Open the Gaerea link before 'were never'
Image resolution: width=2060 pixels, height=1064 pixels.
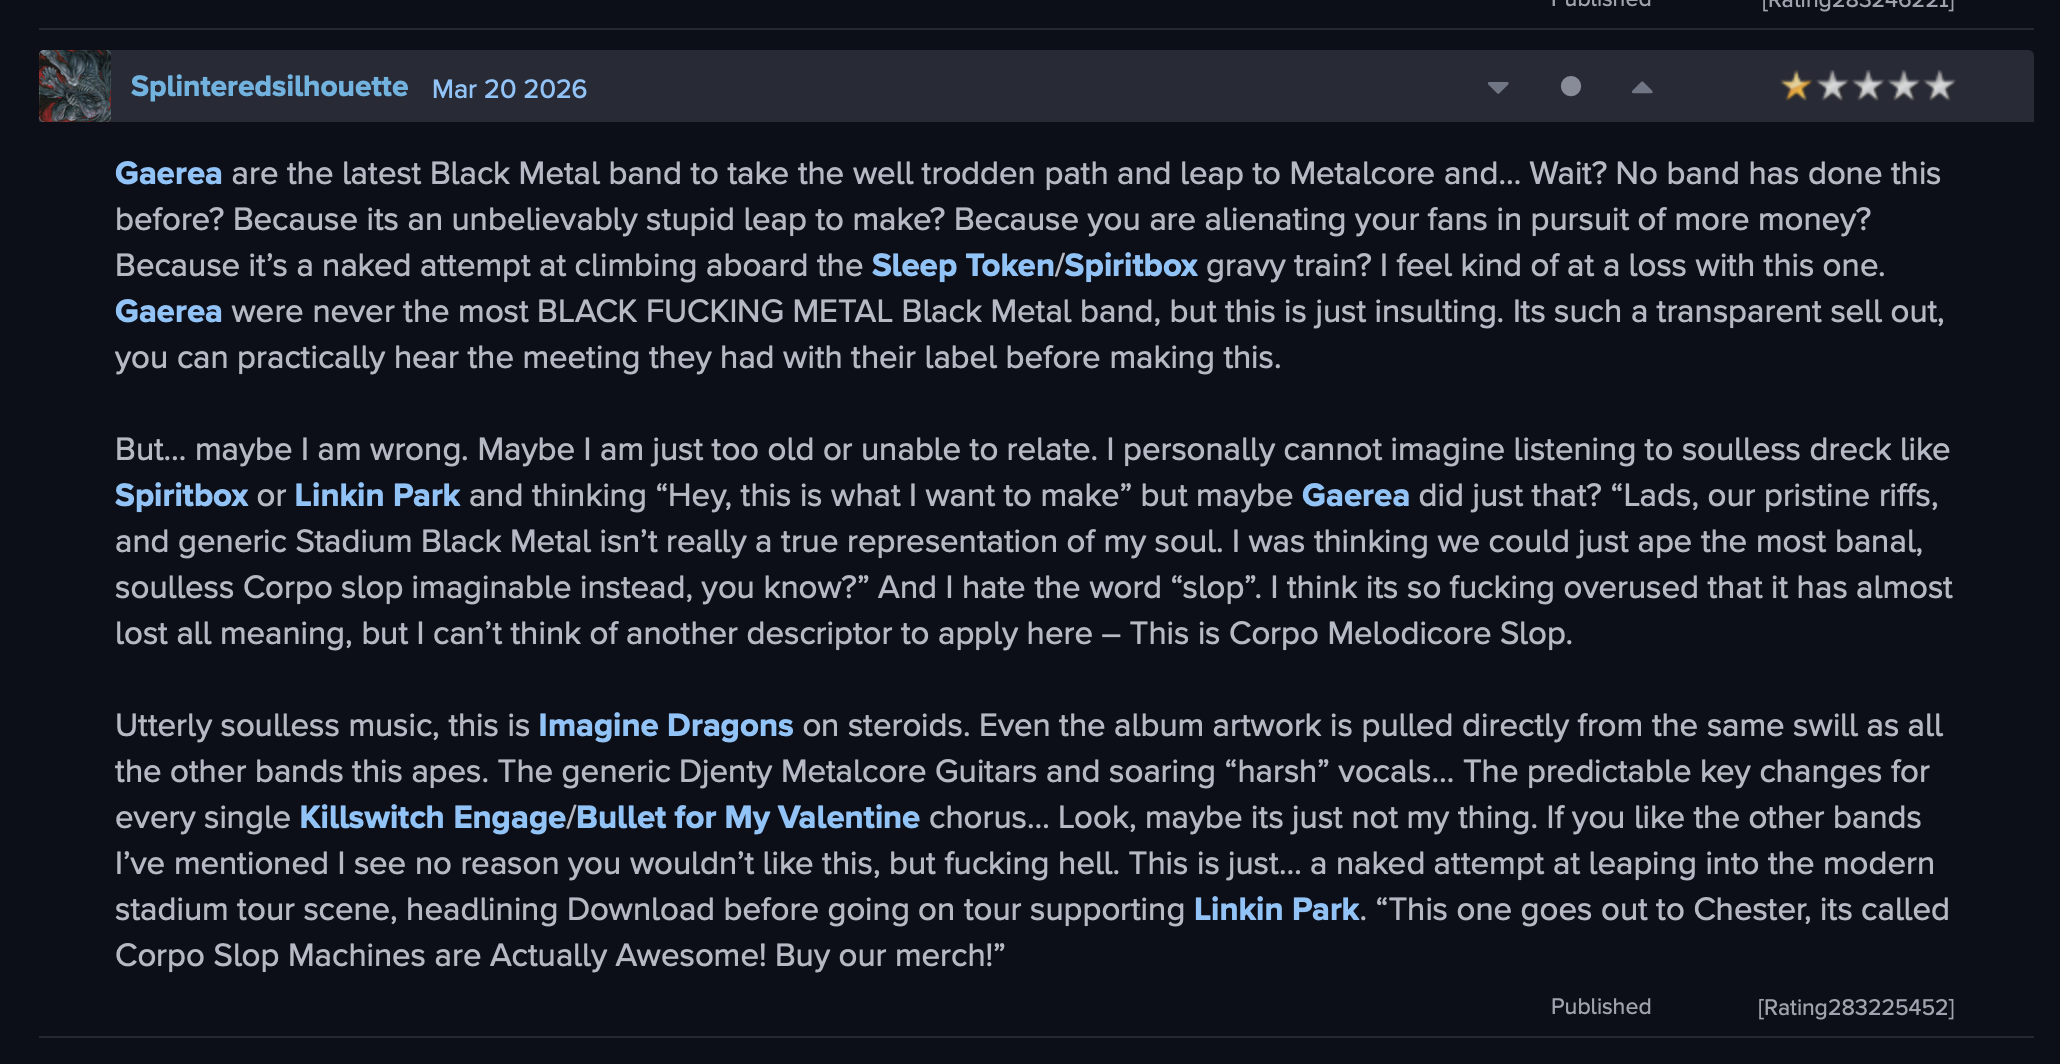point(168,312)
